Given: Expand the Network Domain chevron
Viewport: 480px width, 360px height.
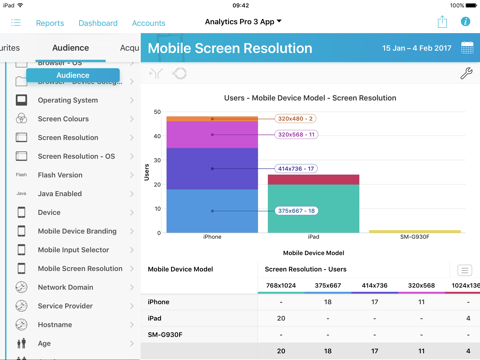Looking at the screenshot, I should click(132, 287).
